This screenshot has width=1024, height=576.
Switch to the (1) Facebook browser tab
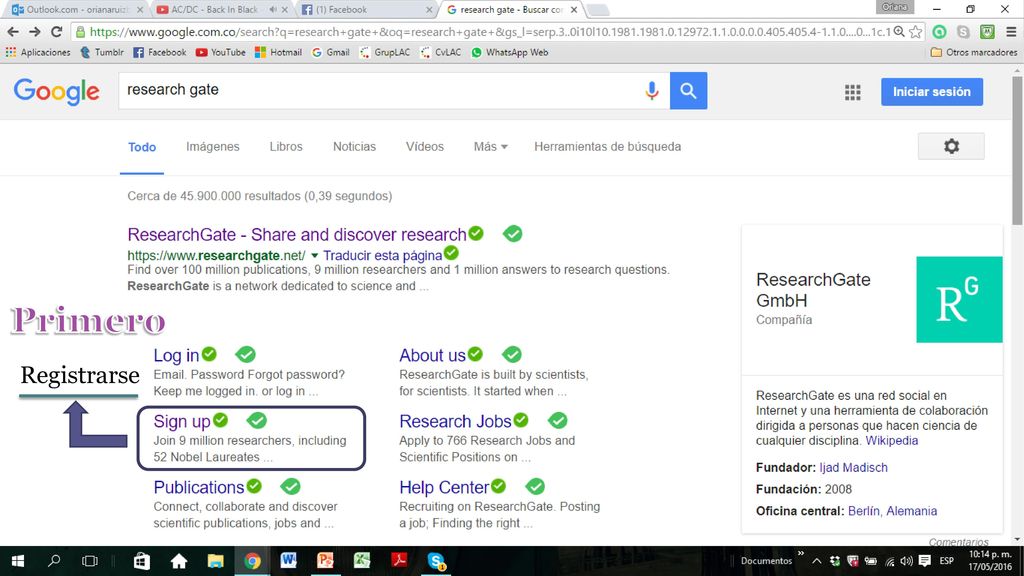pos(364,9)
